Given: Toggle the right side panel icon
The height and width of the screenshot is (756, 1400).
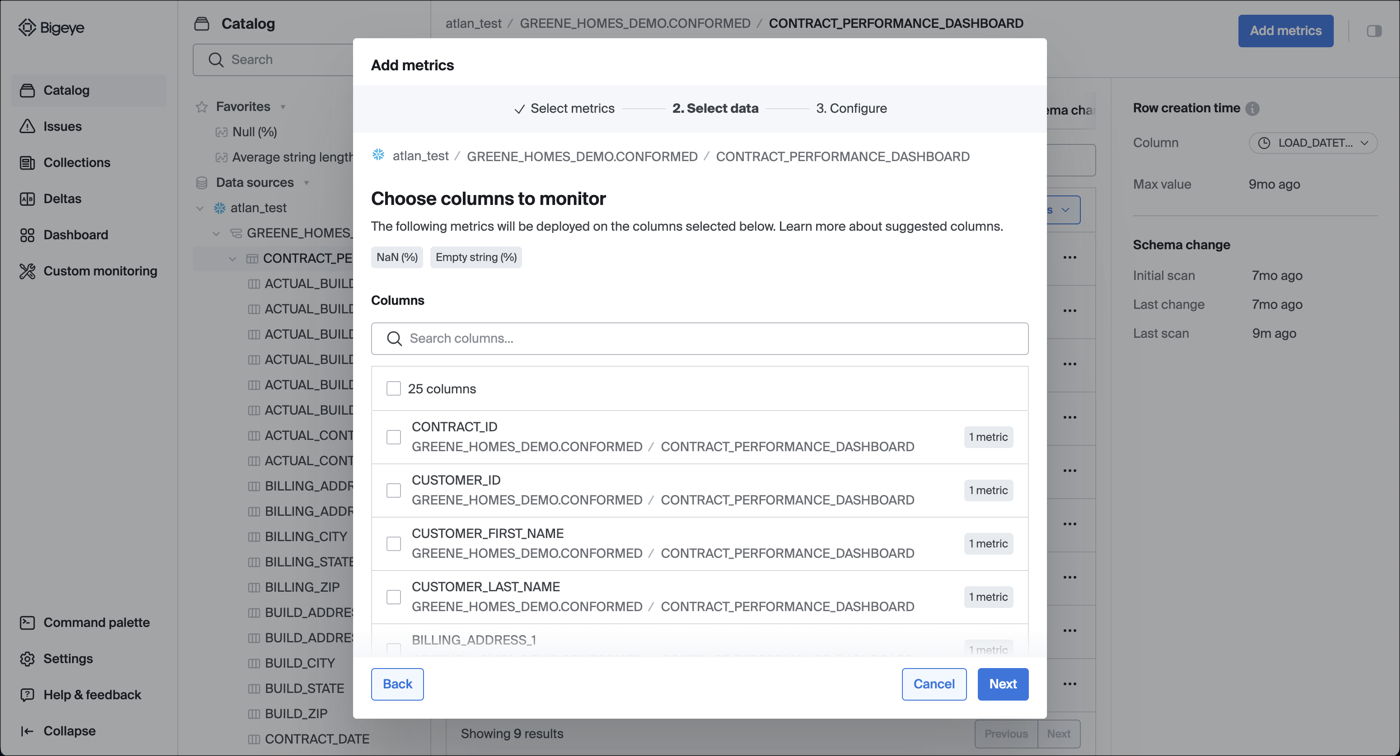Looking at the screenshot, I should click(1374, 31).
